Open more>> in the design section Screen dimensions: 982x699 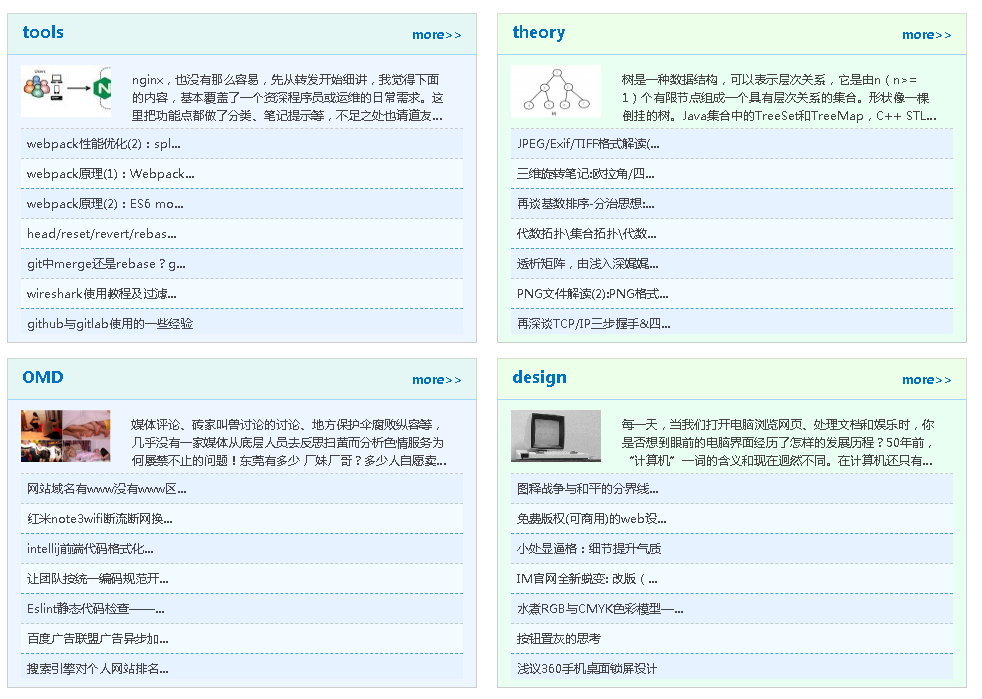926,379
